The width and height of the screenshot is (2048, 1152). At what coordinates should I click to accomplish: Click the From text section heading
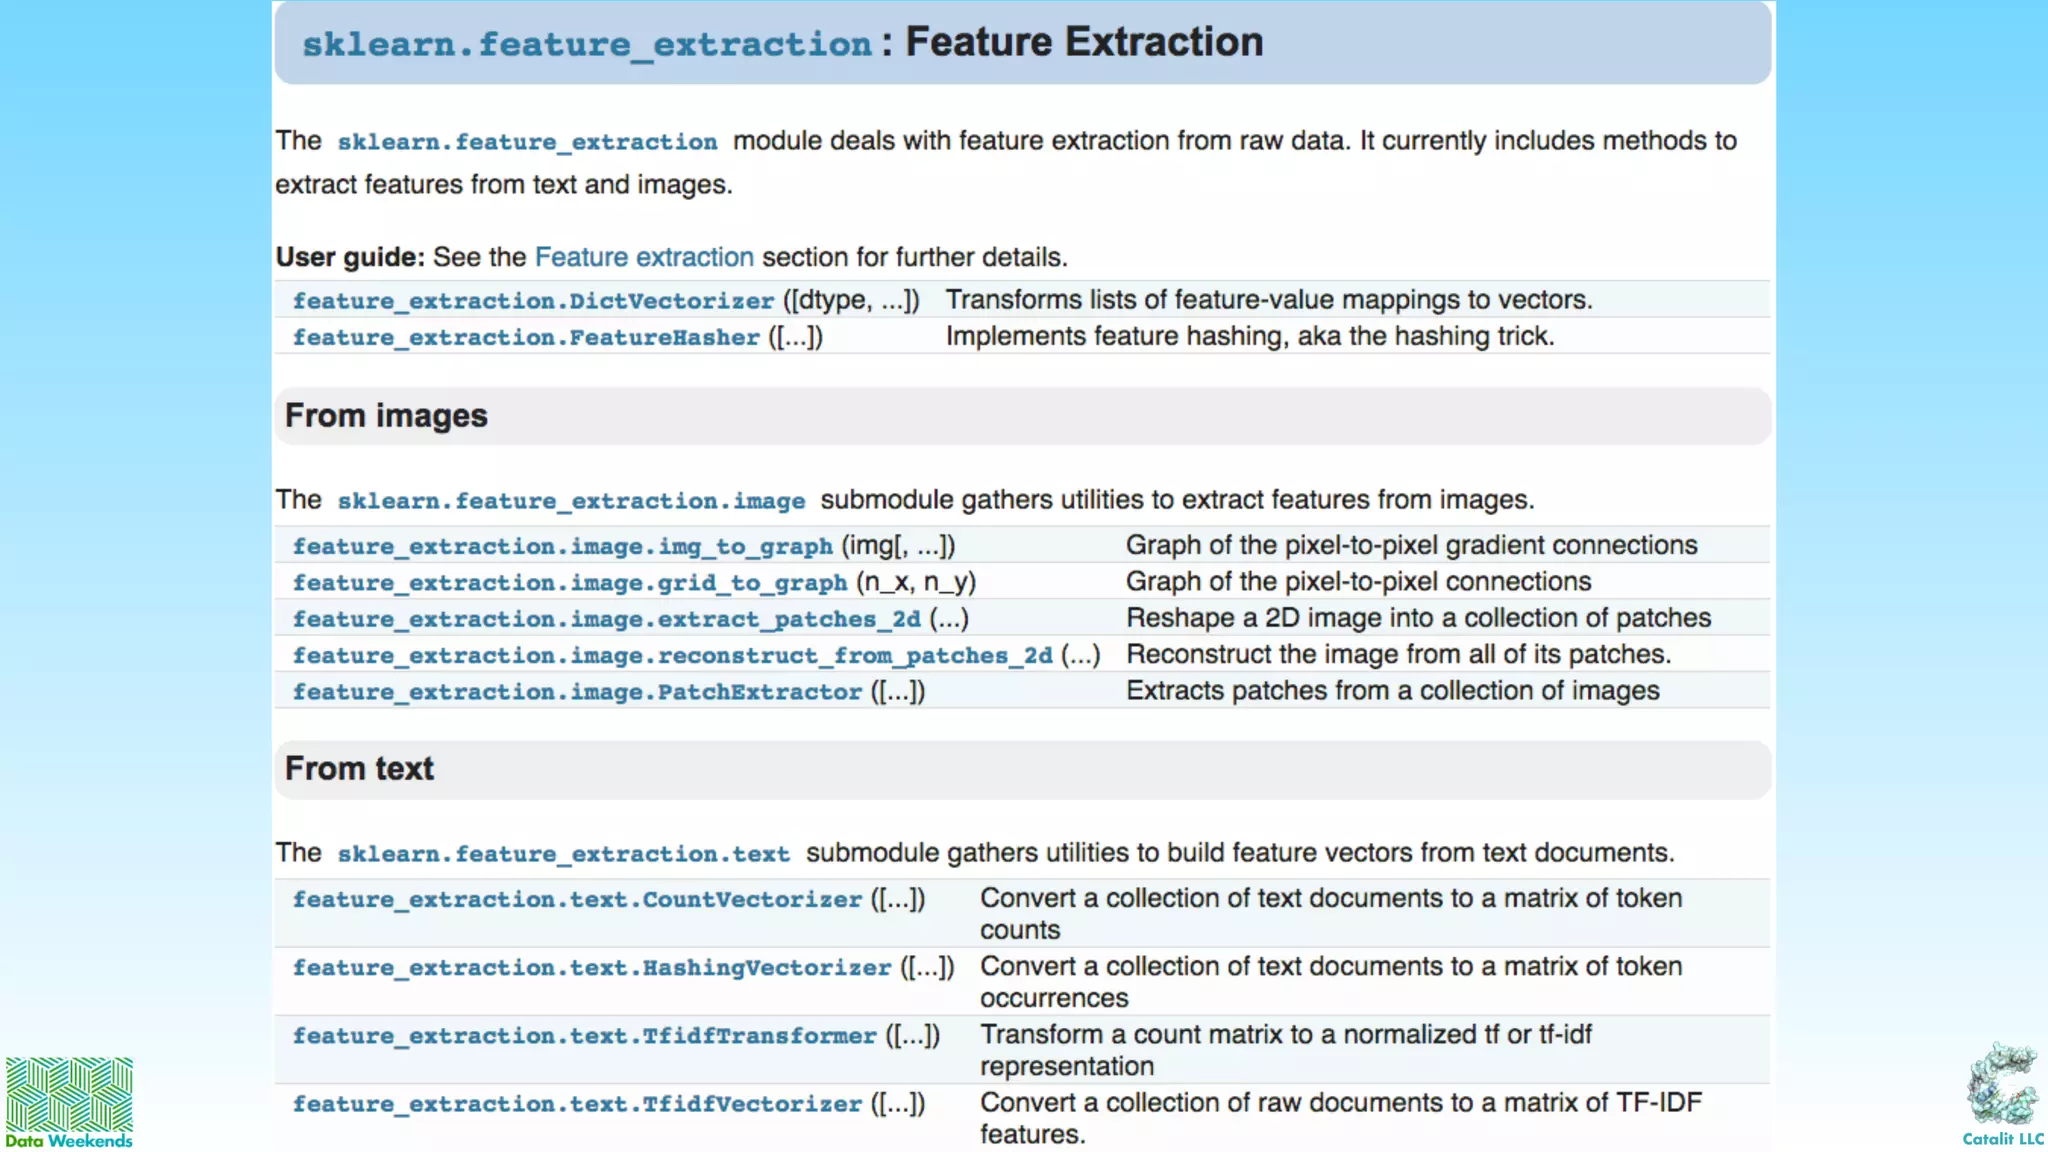(359, 769)
